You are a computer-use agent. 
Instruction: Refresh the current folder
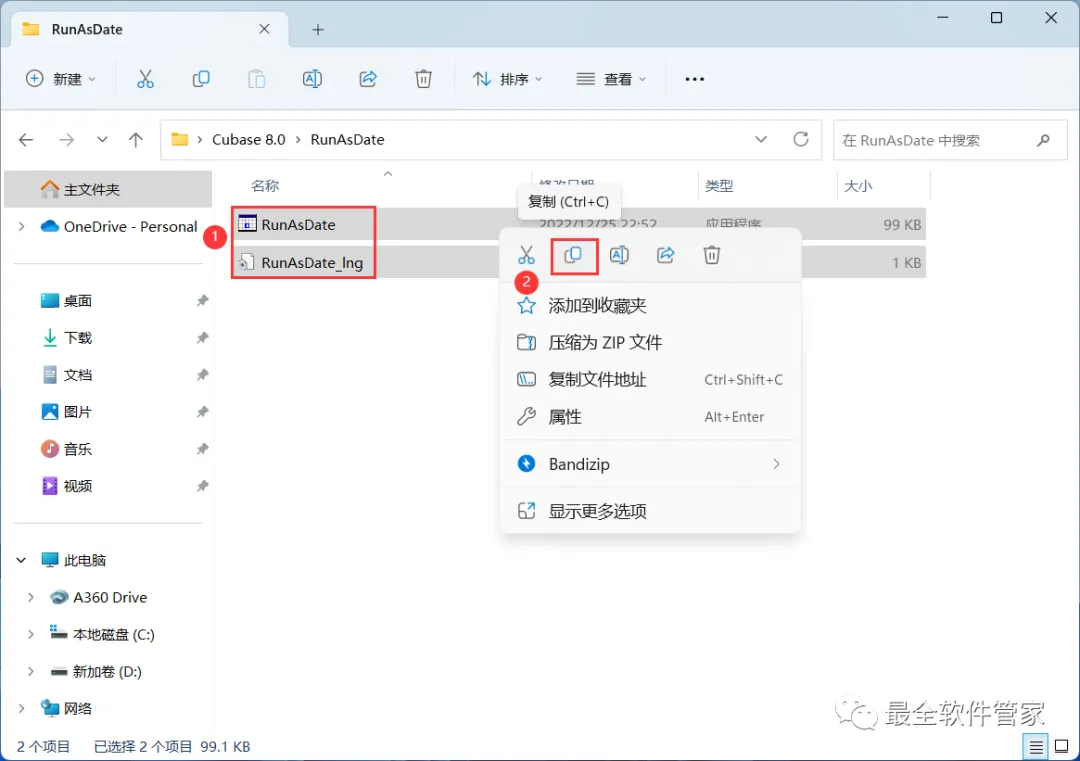click(x=800, y=140)
